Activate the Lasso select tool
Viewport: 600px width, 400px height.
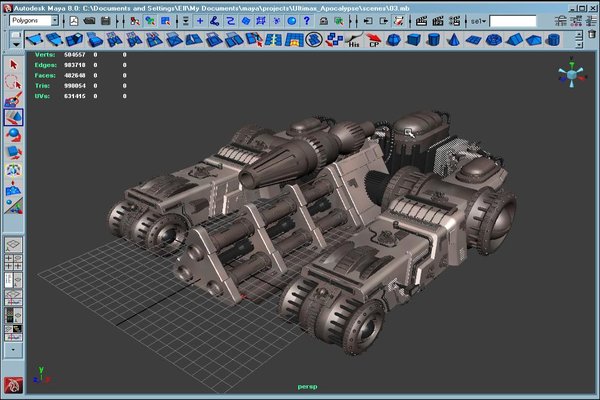tap(13, 83)
